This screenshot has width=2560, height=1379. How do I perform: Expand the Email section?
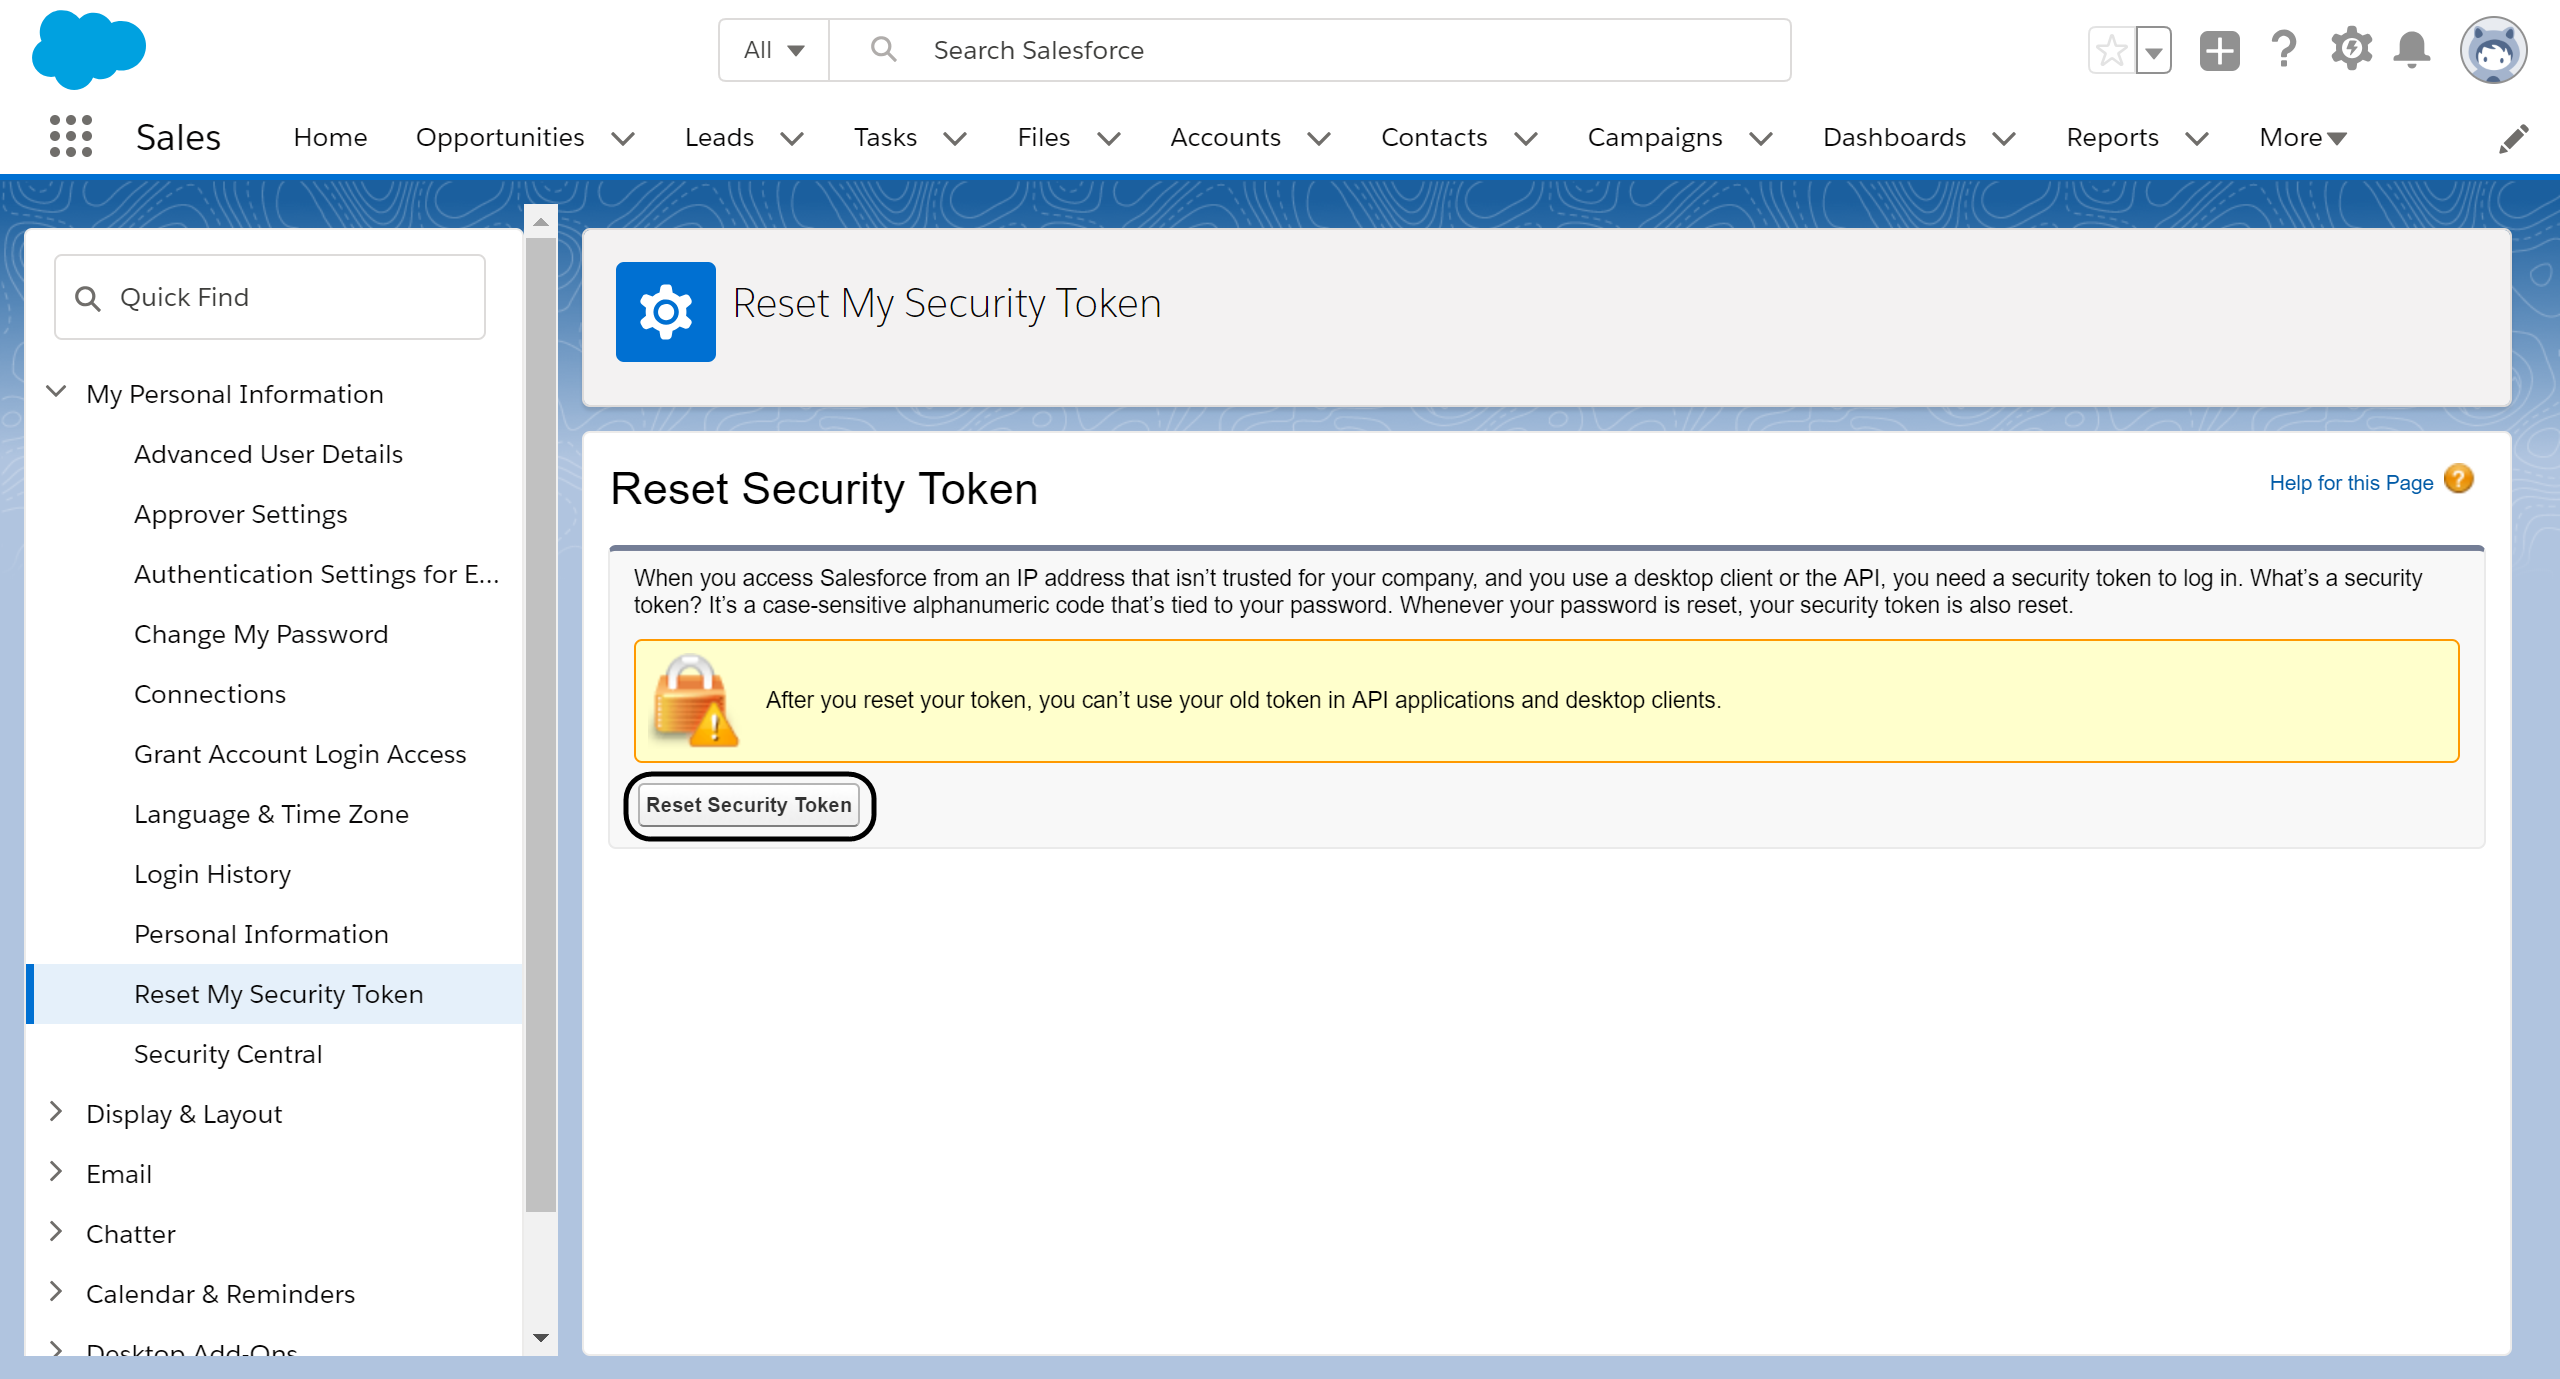click(x=57, y=1172)
